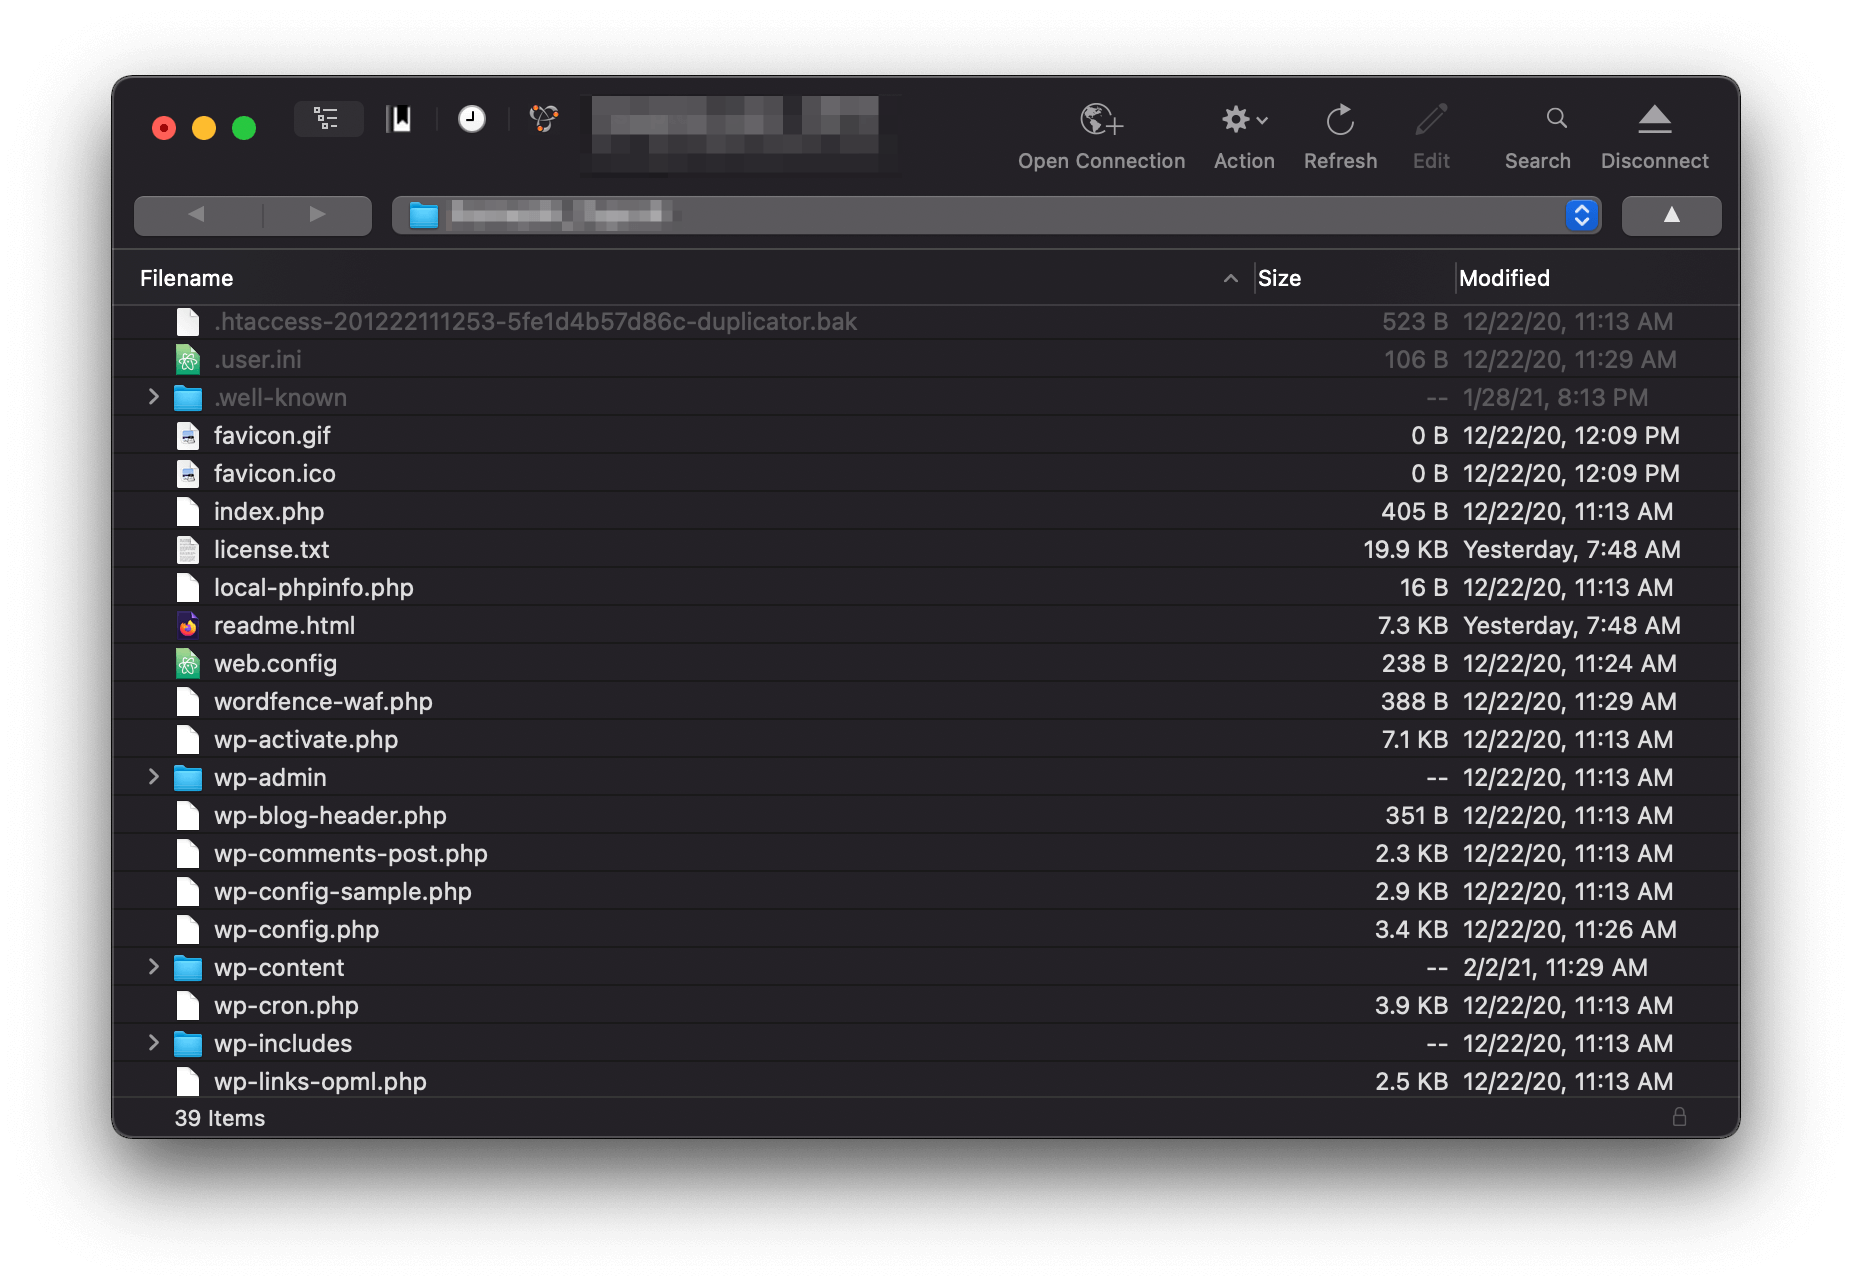Click the 39 Items status text
This screenshot has width=1852, height=1286.
(220, 1118)
